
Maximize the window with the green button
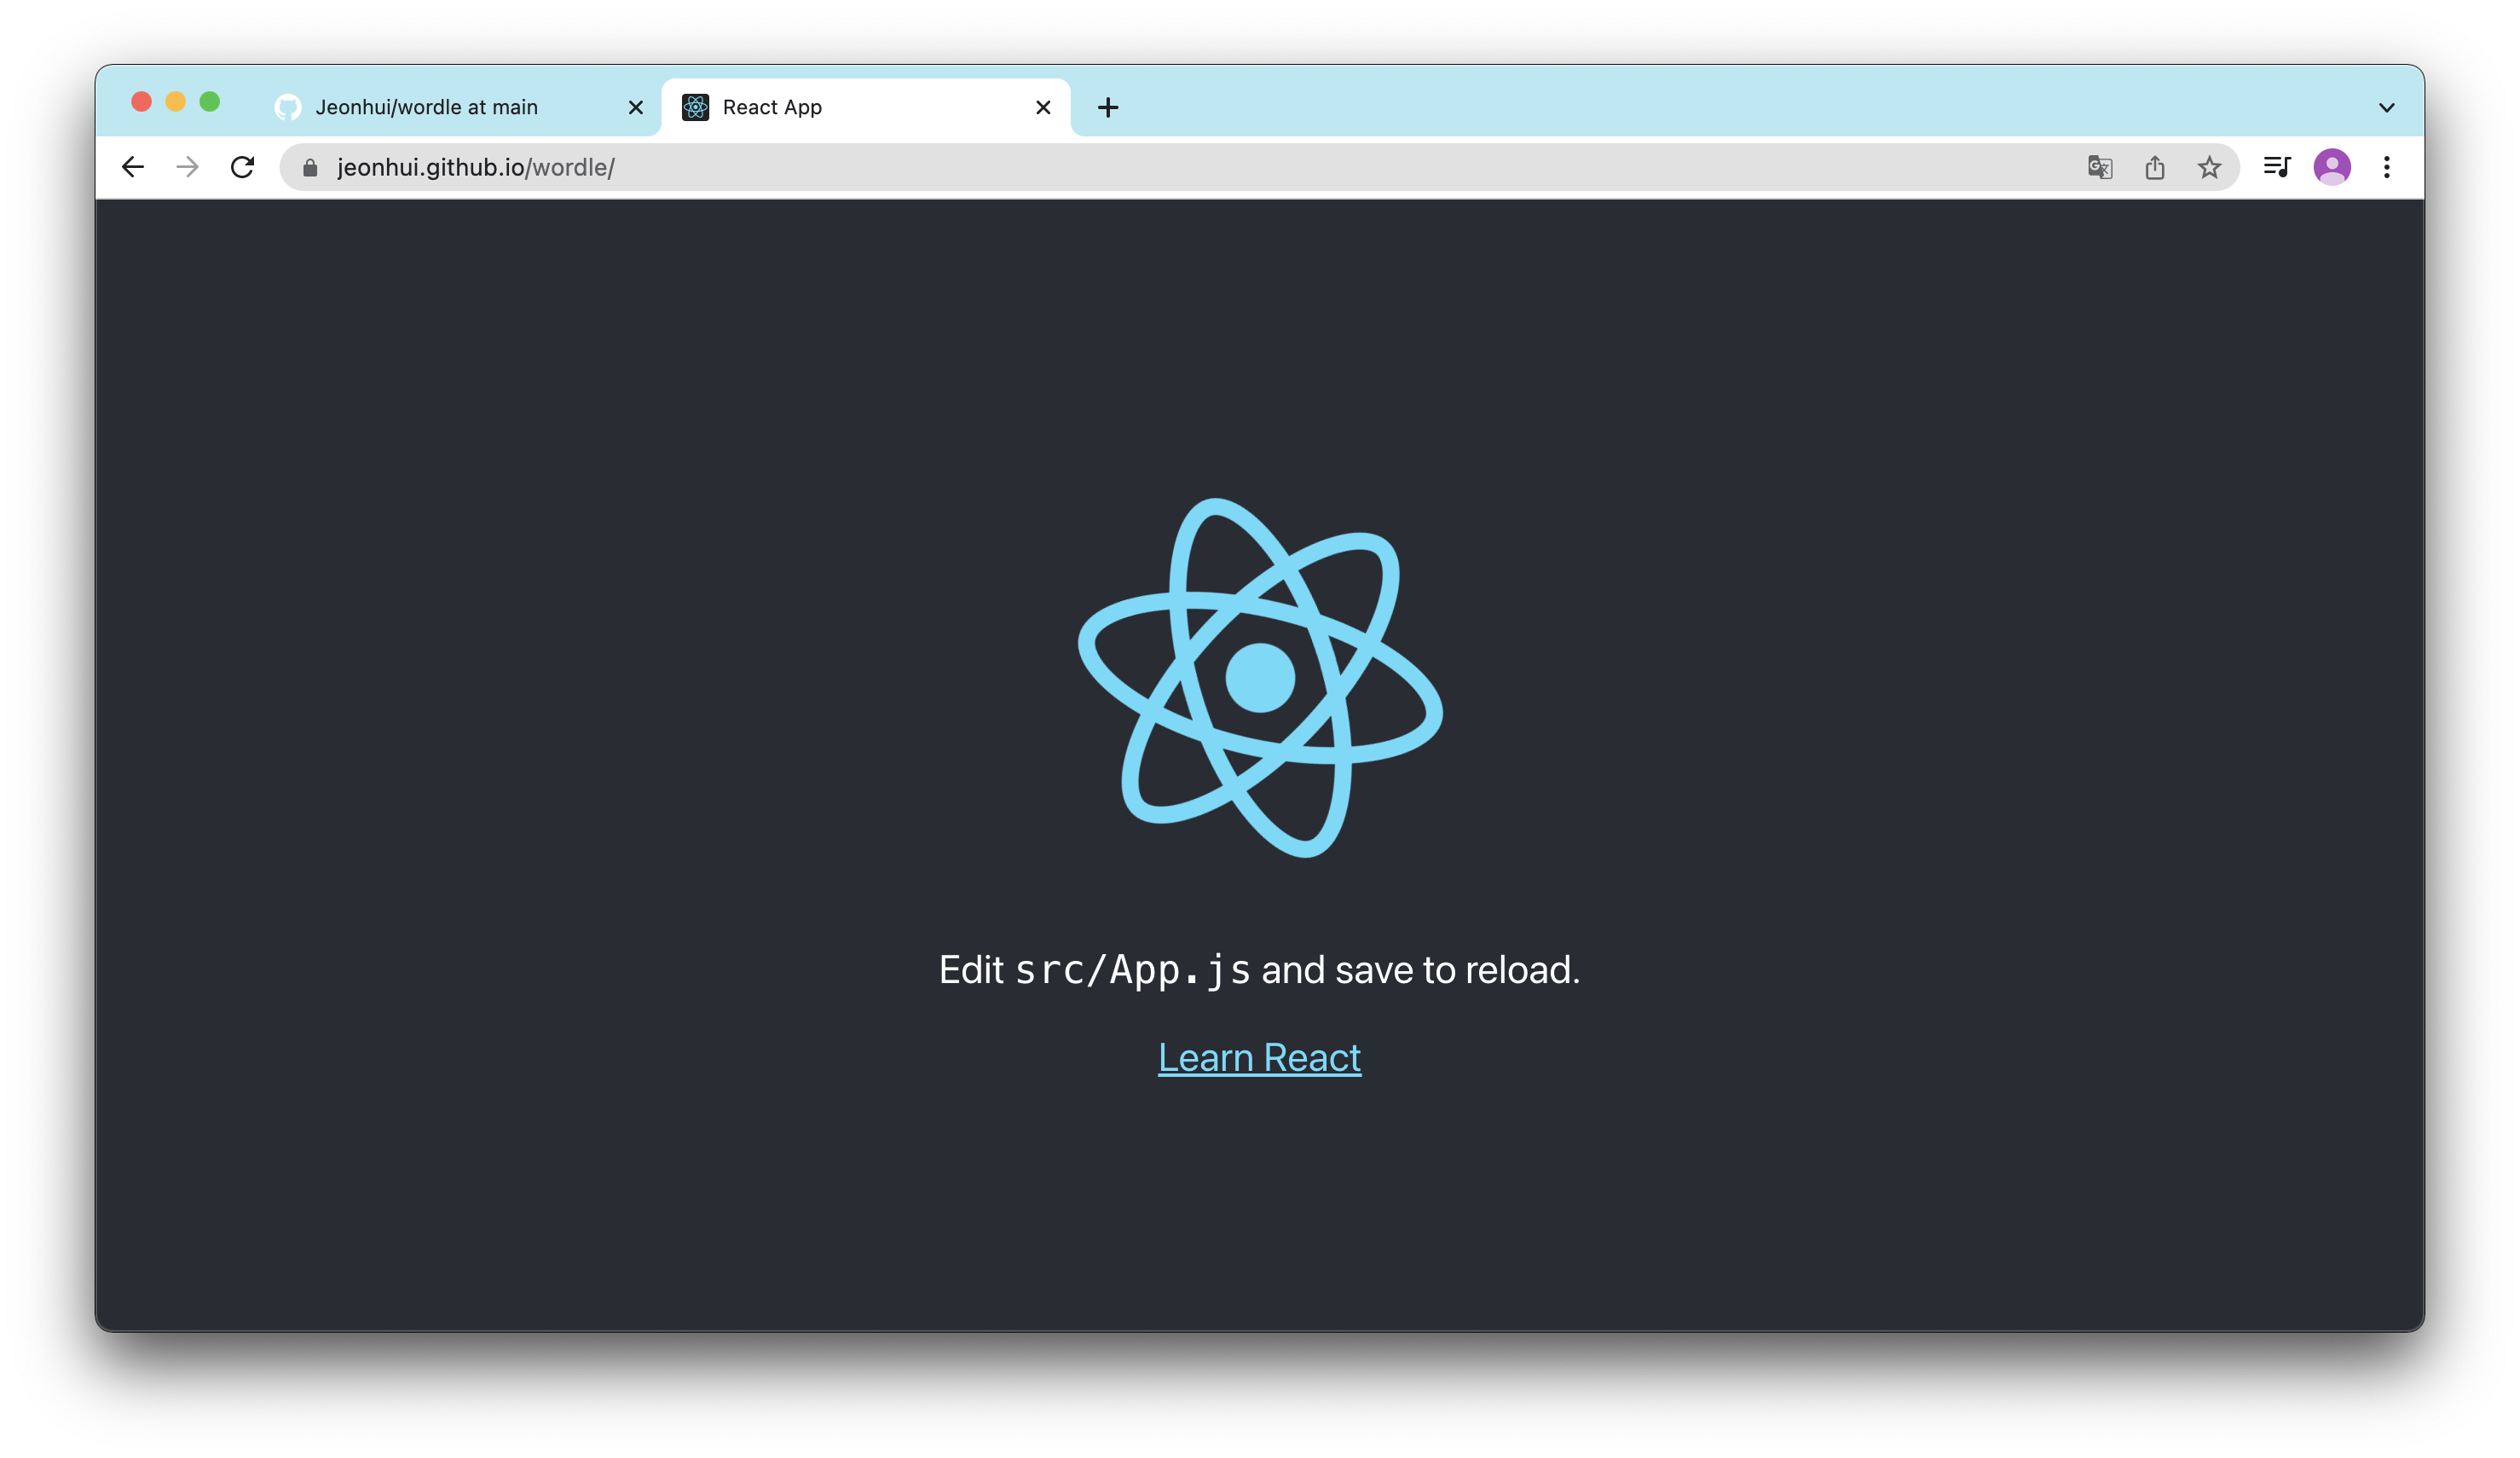click(x=209, y=102)
